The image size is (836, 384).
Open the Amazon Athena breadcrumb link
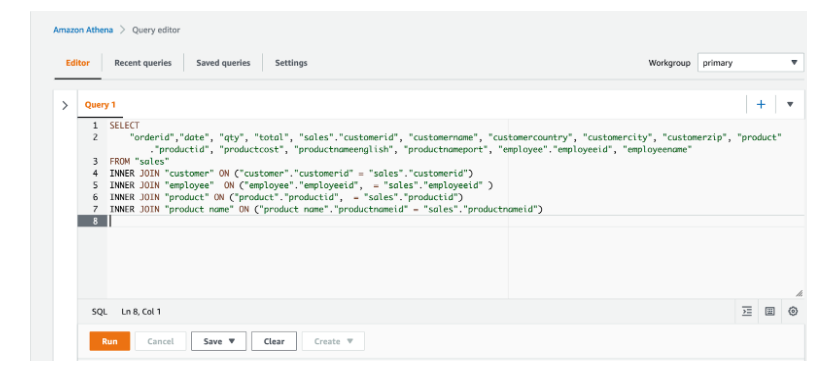click(83, 30)
